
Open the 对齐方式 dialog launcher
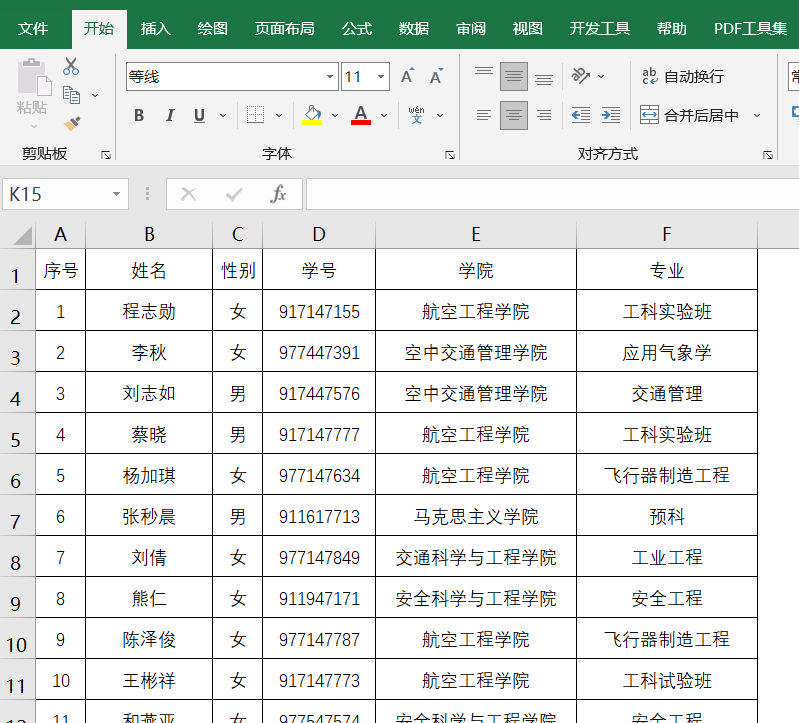pyautogui.click(x=767, y=155)
